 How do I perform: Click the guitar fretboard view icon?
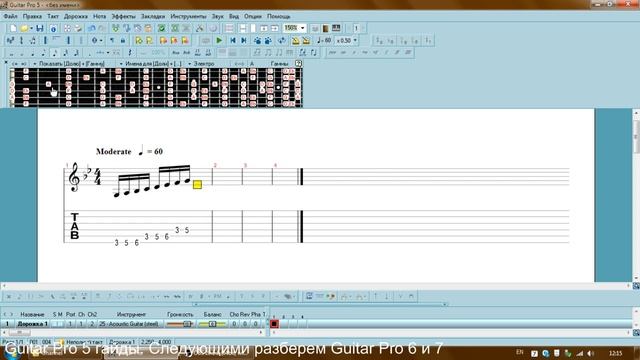tap(325, 28)
